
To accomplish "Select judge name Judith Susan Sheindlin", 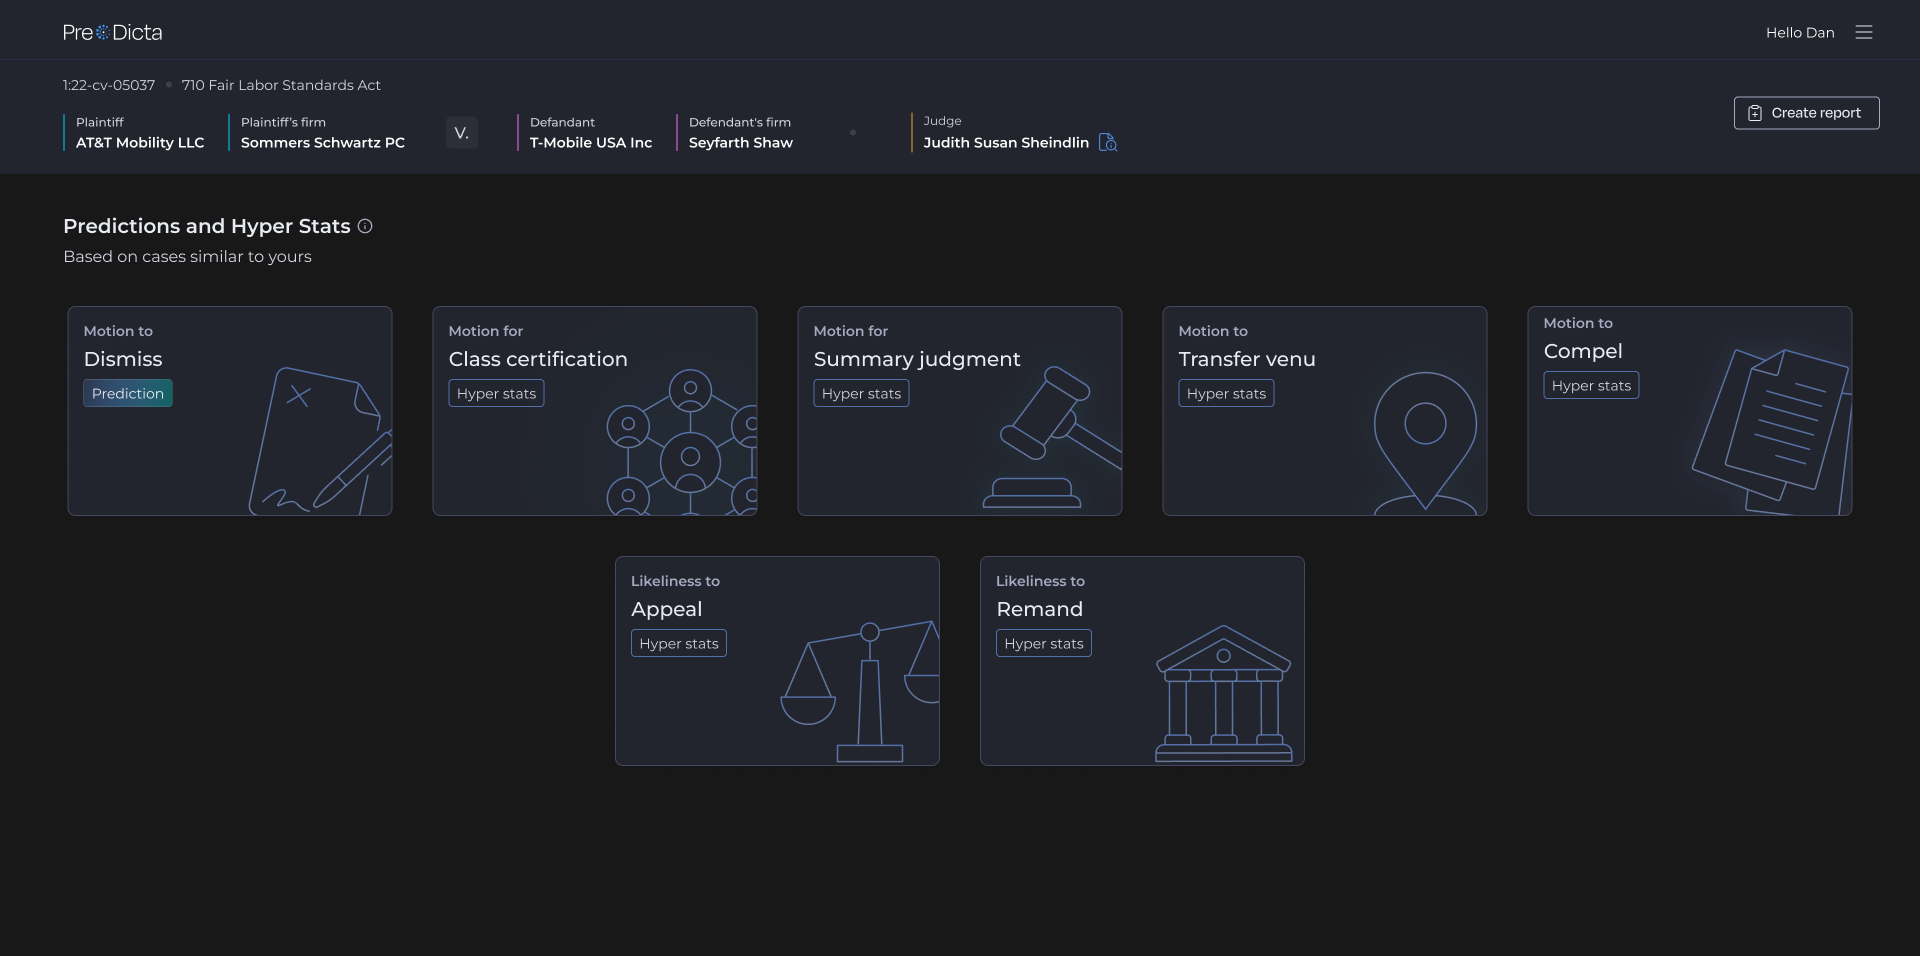I will click(1005, 143).
